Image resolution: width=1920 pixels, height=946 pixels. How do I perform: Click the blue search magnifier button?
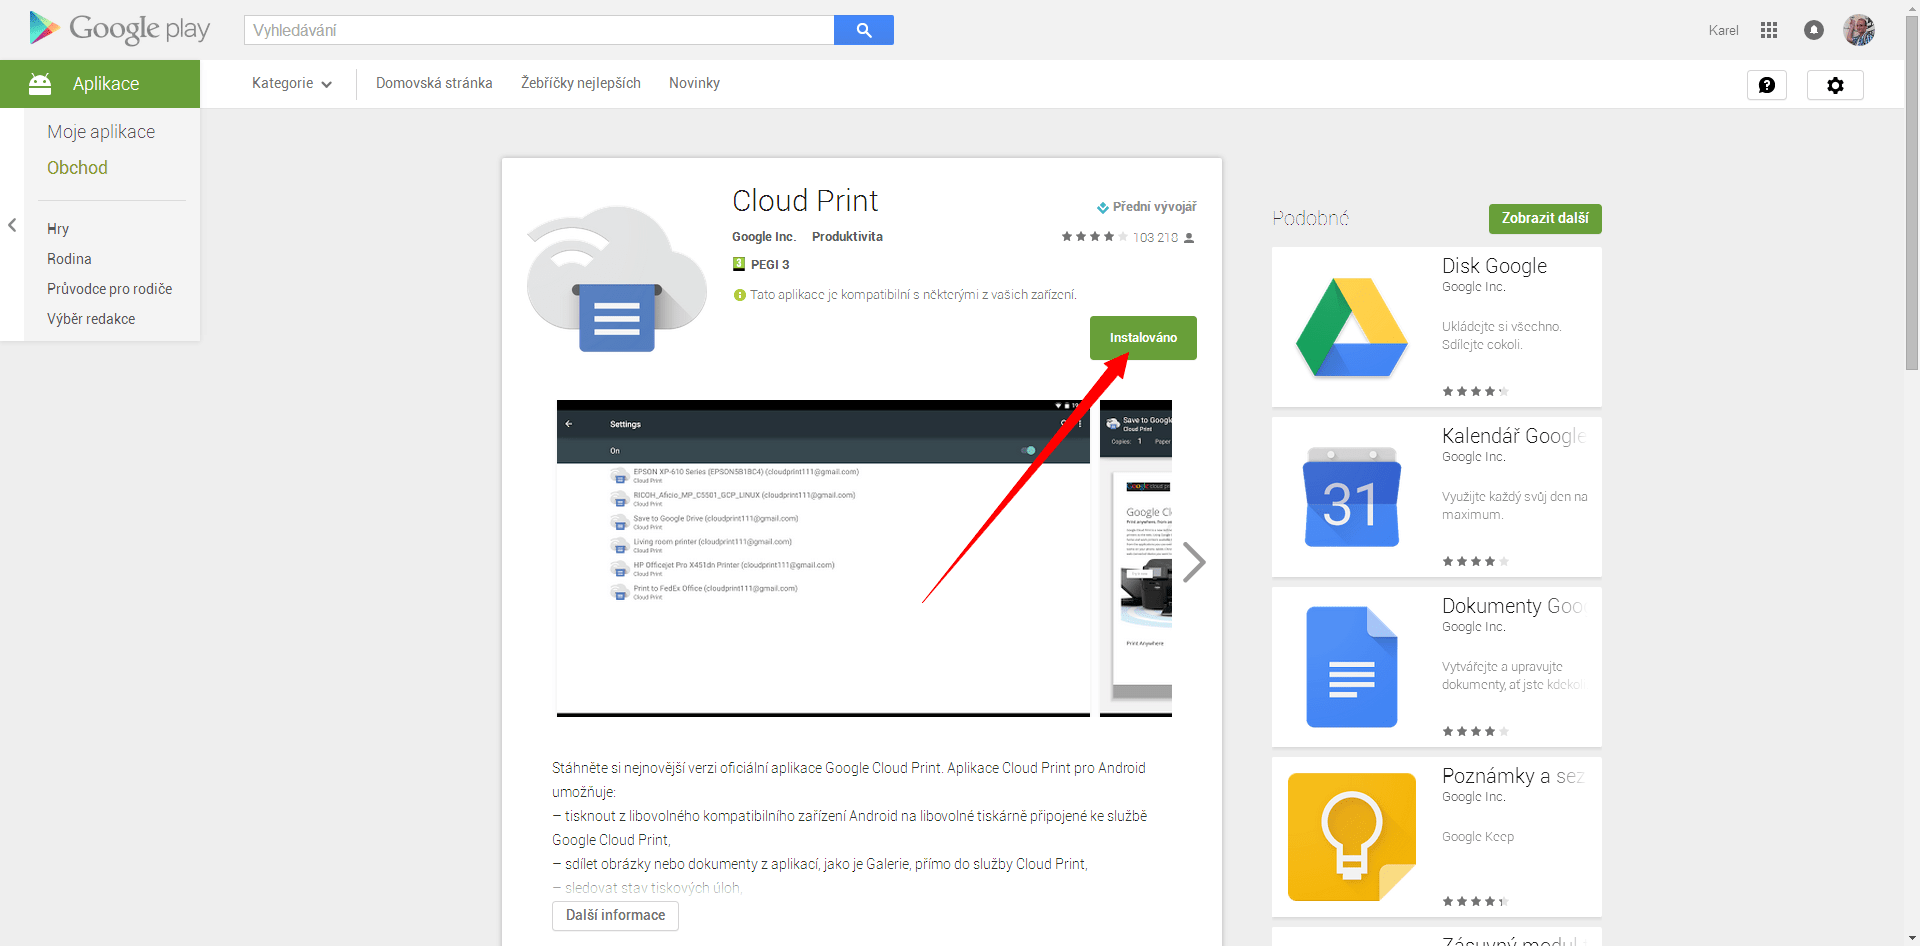pos(864,30)
